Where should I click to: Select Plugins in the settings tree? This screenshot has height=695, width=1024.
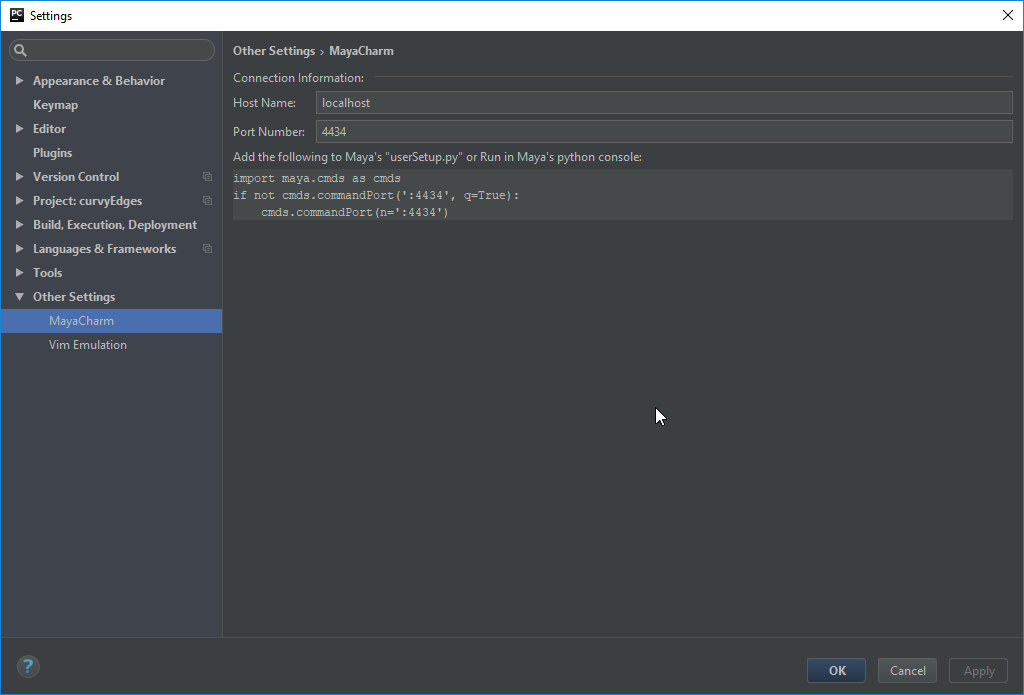pyautogui.click(x=52, y=153)
